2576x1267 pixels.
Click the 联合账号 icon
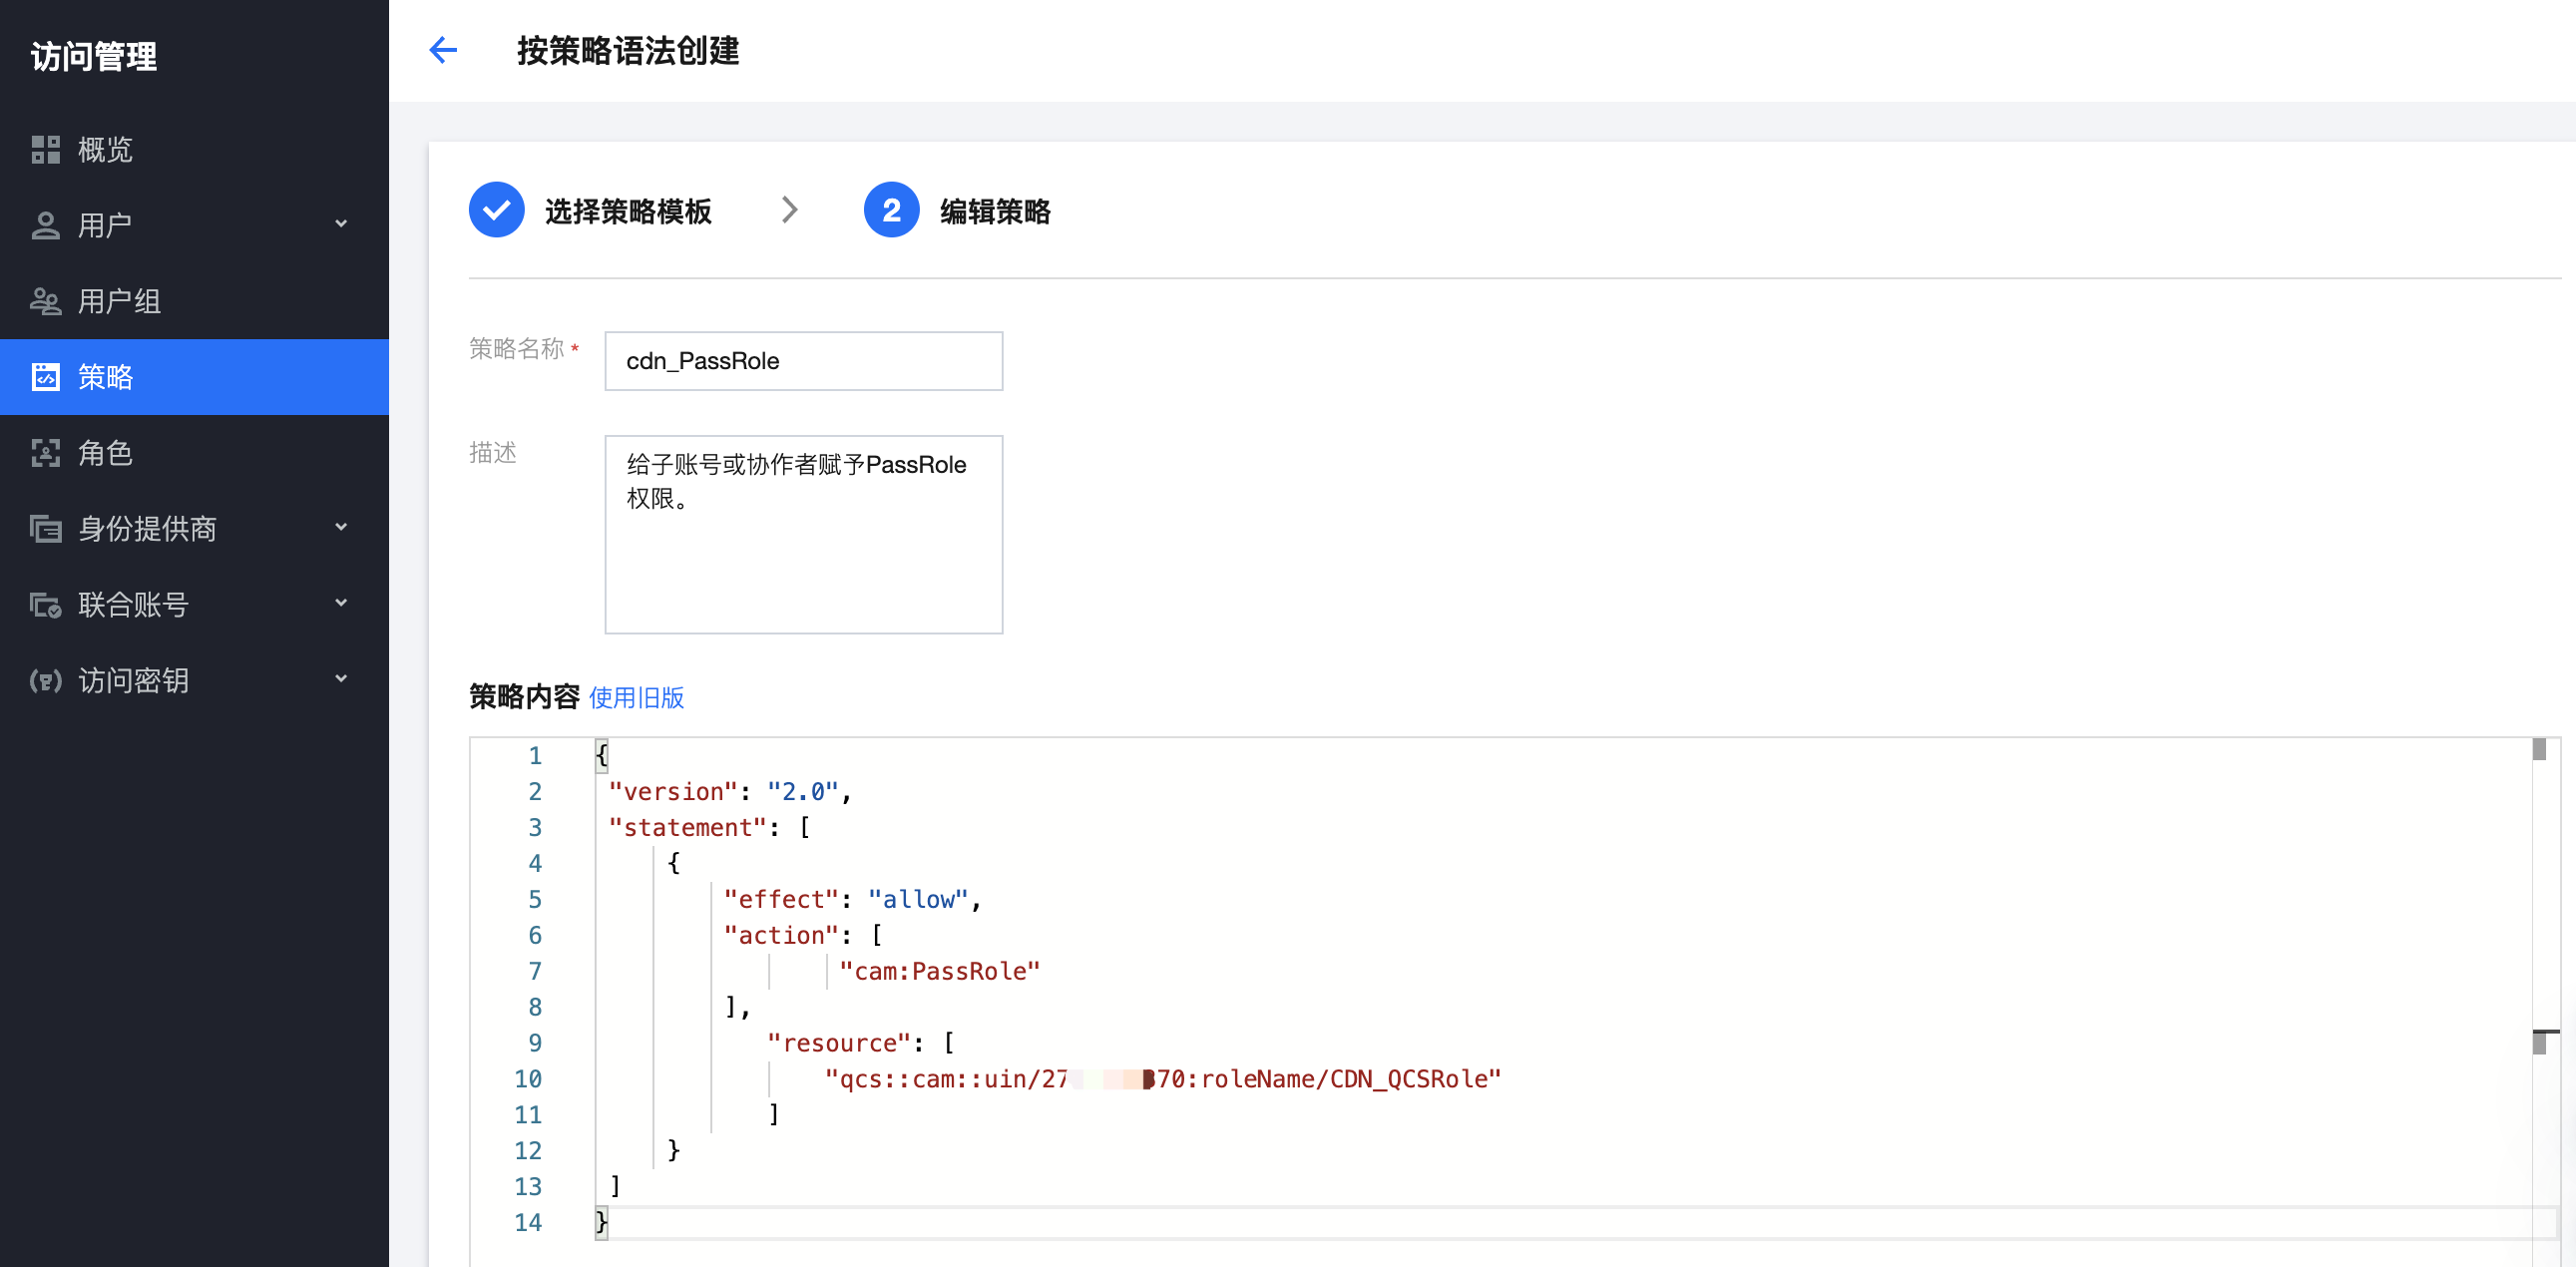coord(46,605)
